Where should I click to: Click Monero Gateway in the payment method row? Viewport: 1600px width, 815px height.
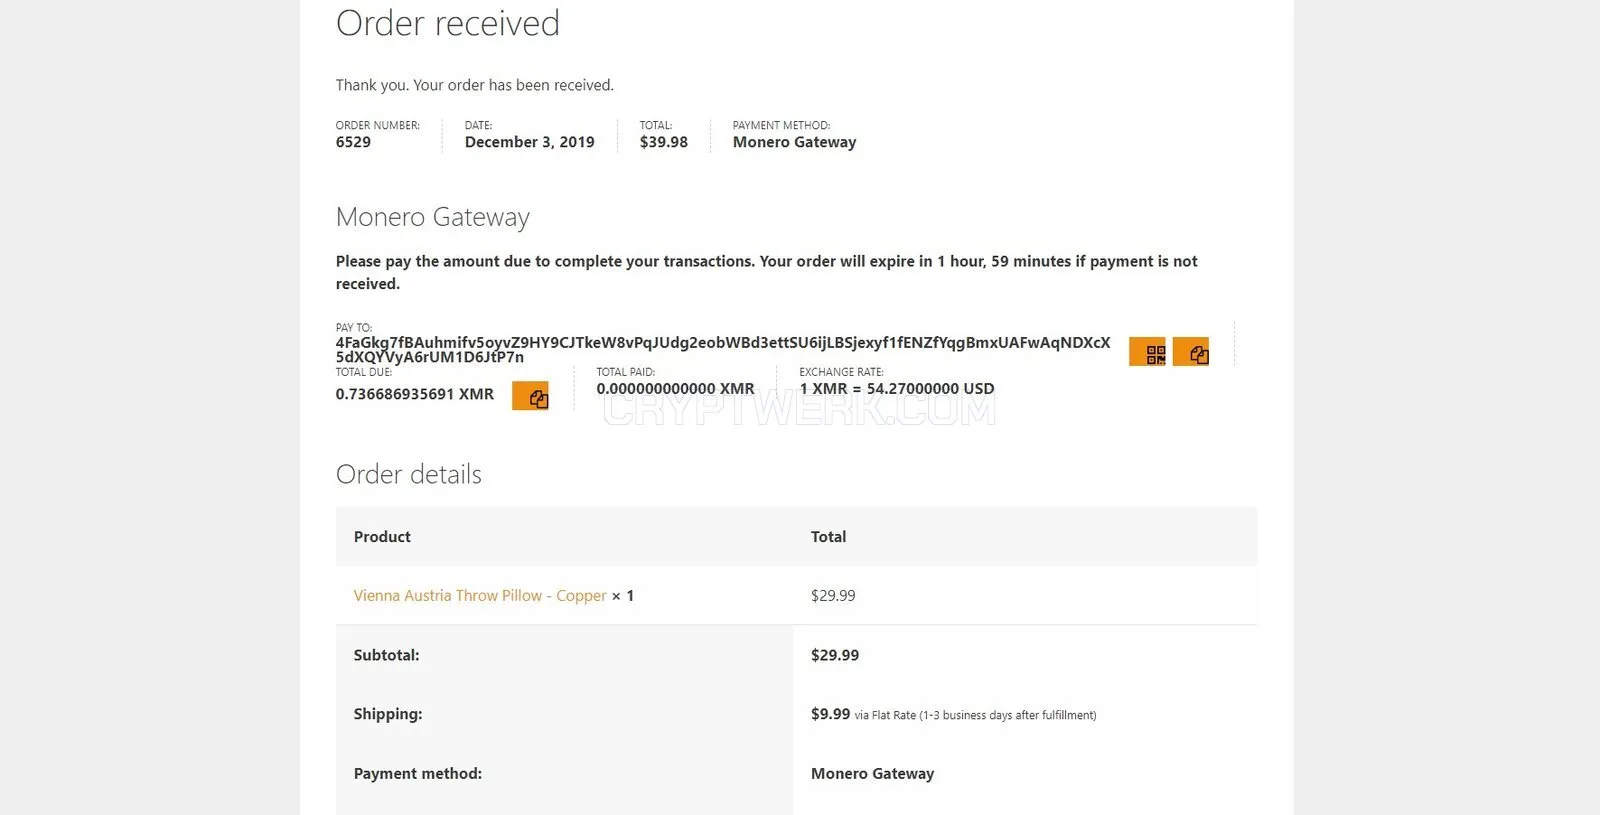click(x=872, y=773)
